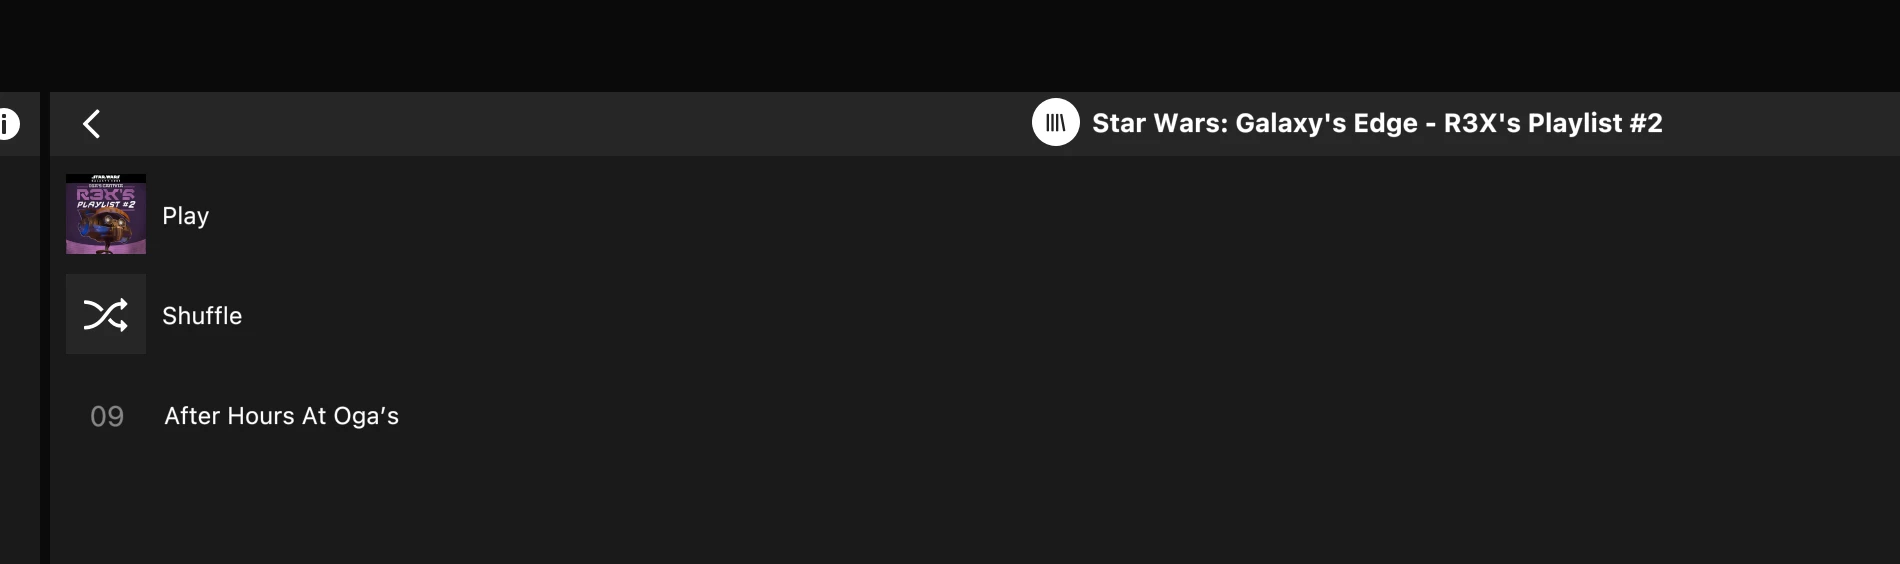Click the info icon at left edge
The height and width of the screenshot is (564, 1900).
6,124
